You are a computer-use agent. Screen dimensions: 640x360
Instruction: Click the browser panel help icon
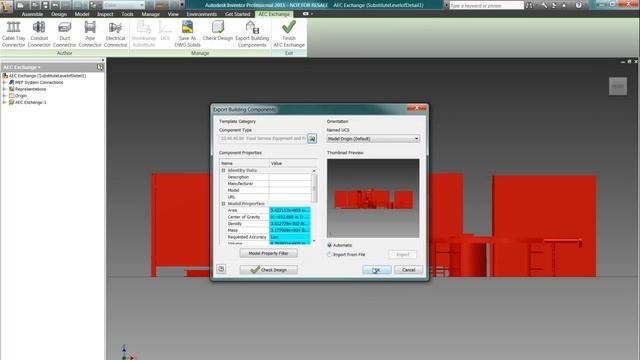pos(100,67)
